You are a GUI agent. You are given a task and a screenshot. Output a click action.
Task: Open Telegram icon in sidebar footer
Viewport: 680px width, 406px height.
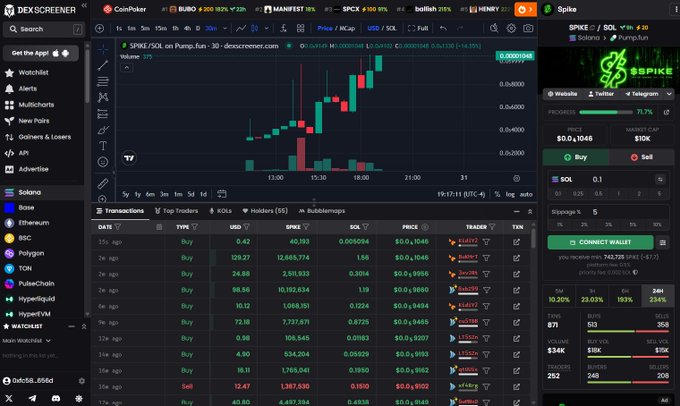(33, 398)
